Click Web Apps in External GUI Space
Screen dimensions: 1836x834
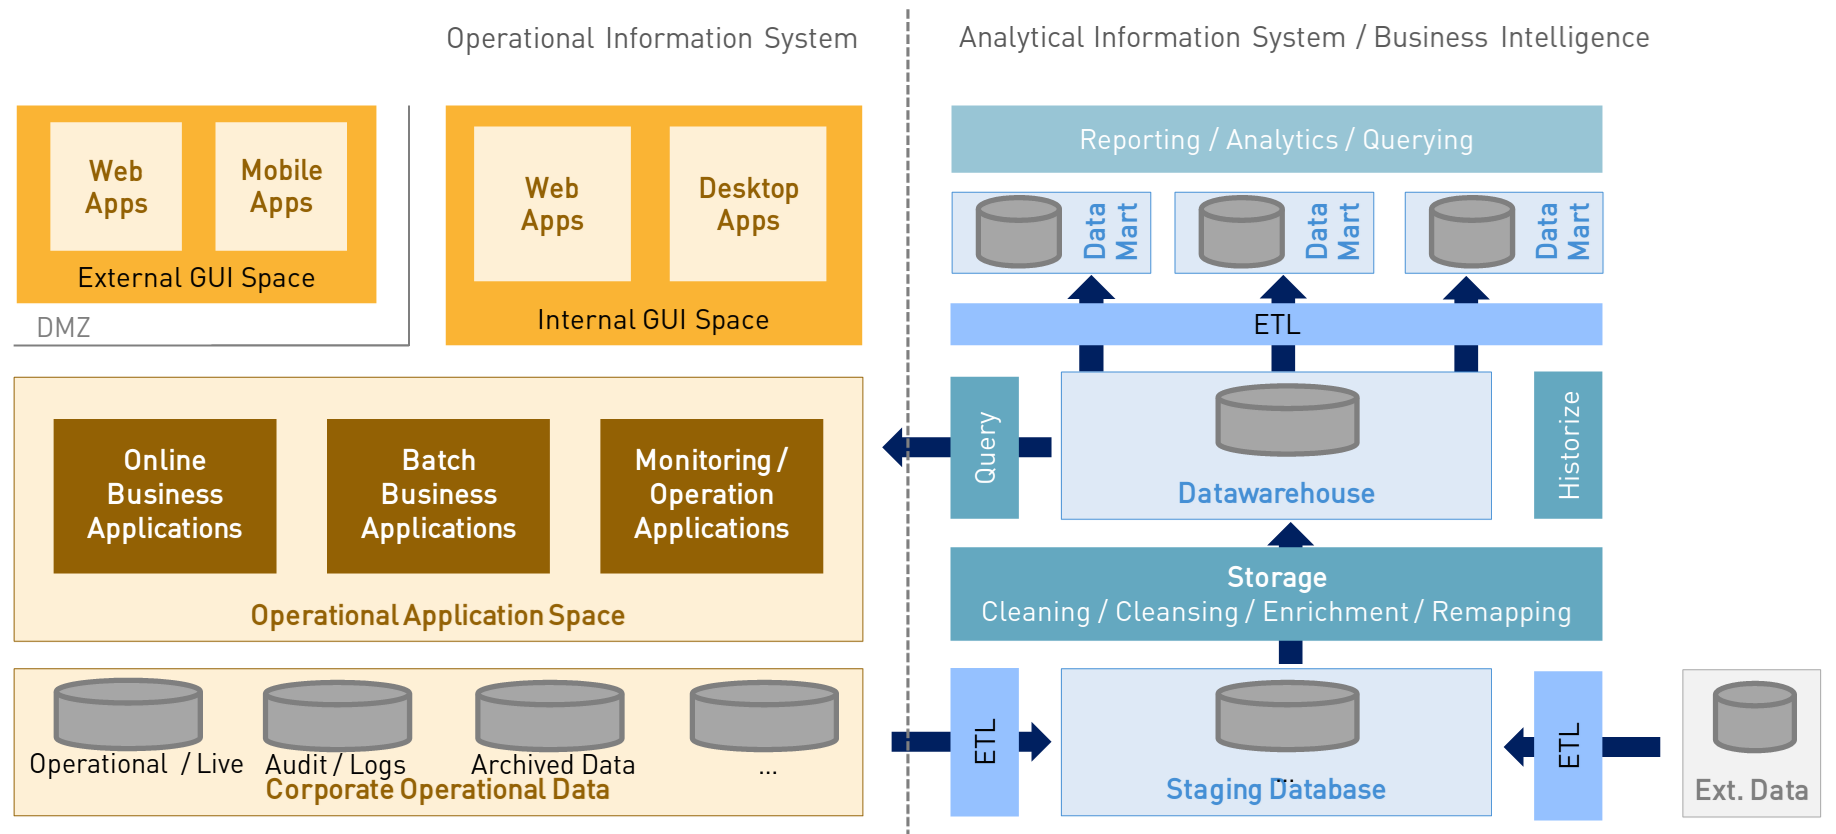[116, 187]
